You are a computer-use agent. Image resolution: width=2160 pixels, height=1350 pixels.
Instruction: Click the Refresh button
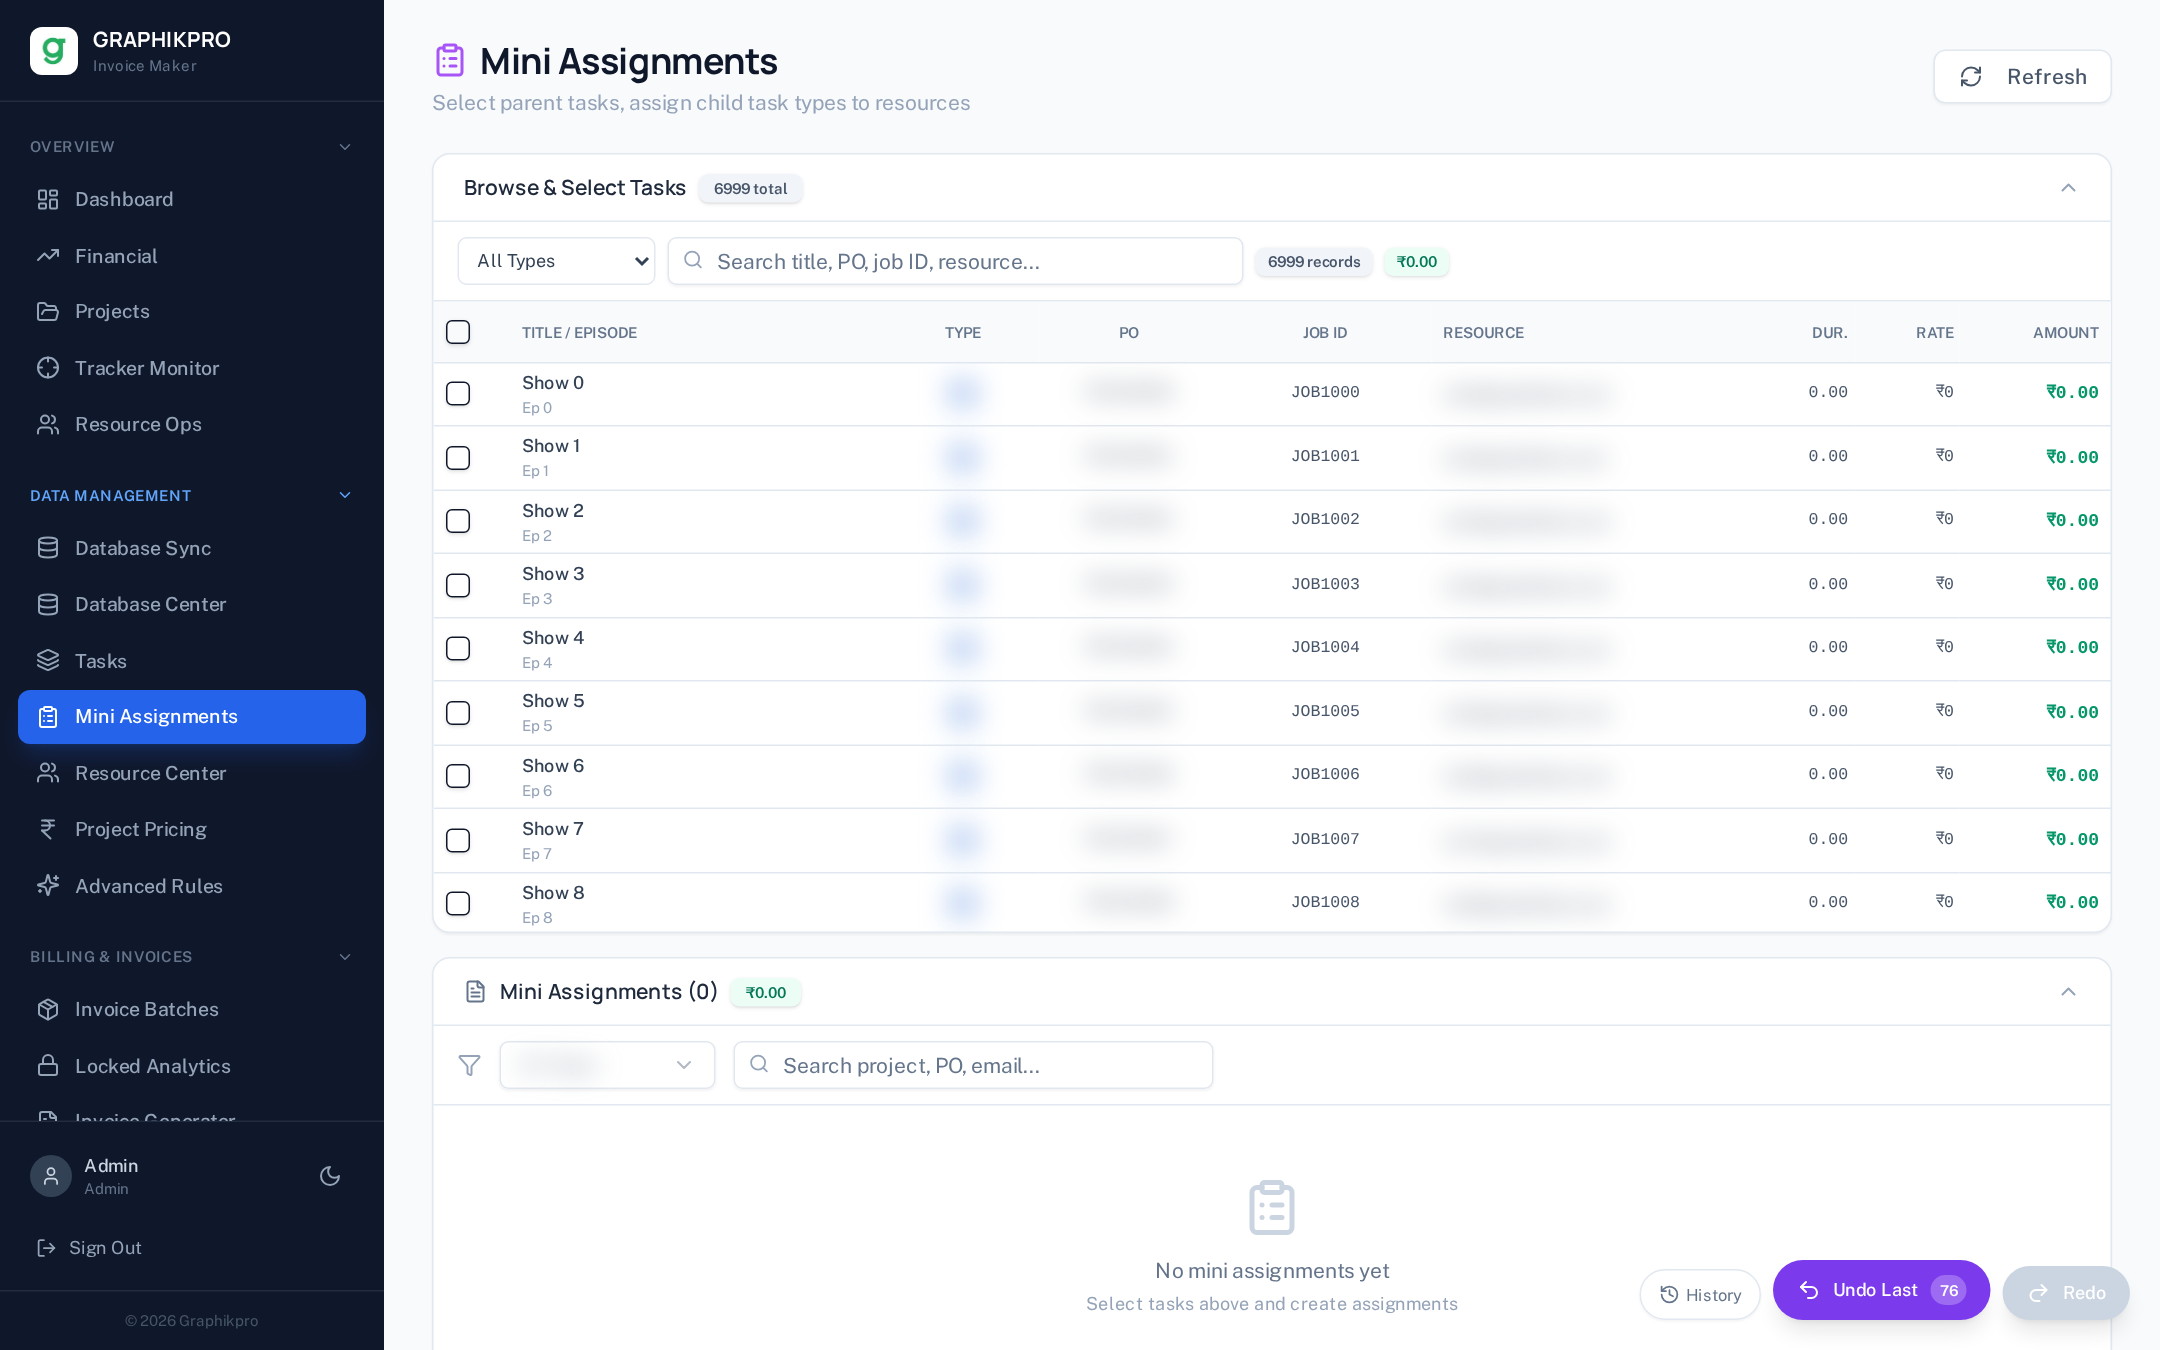pos(2022,77)
